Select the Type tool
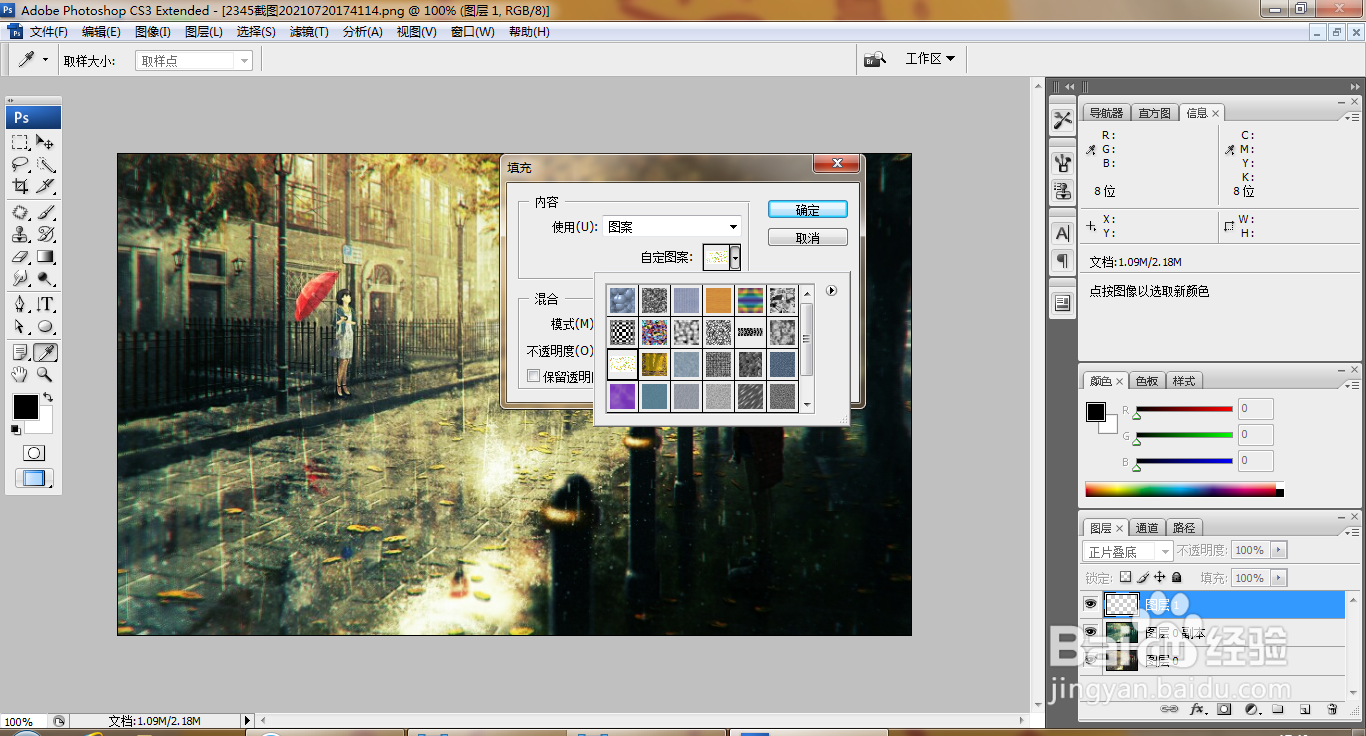This screenshot has height=736, width=1366. [x=46, y=304]
